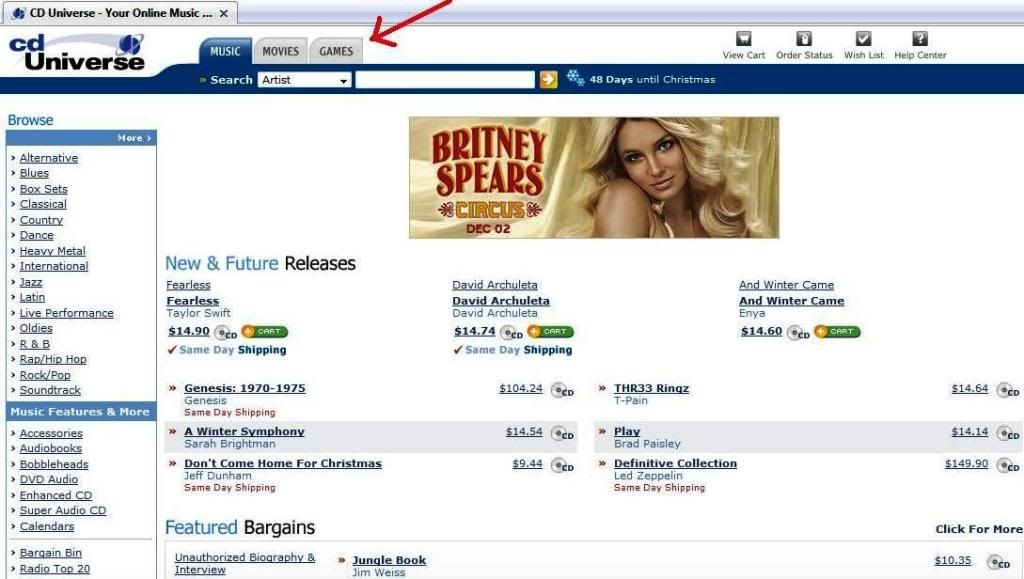Add Fearless to cart with green CART button
The width and height of the screenshot is (1024, 579).
pyautogui.click(x=264, y=332)
